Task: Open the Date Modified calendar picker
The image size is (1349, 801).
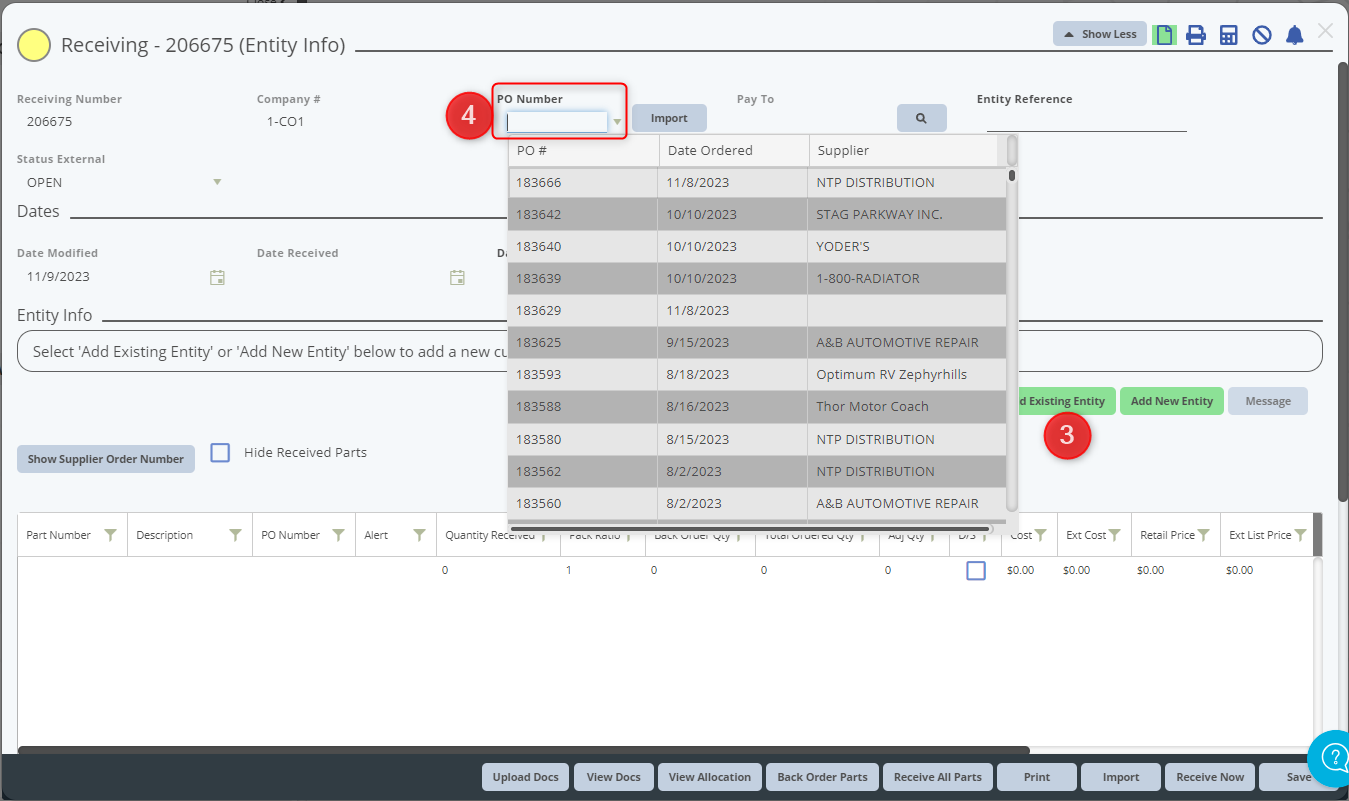Action: point(217,277)
